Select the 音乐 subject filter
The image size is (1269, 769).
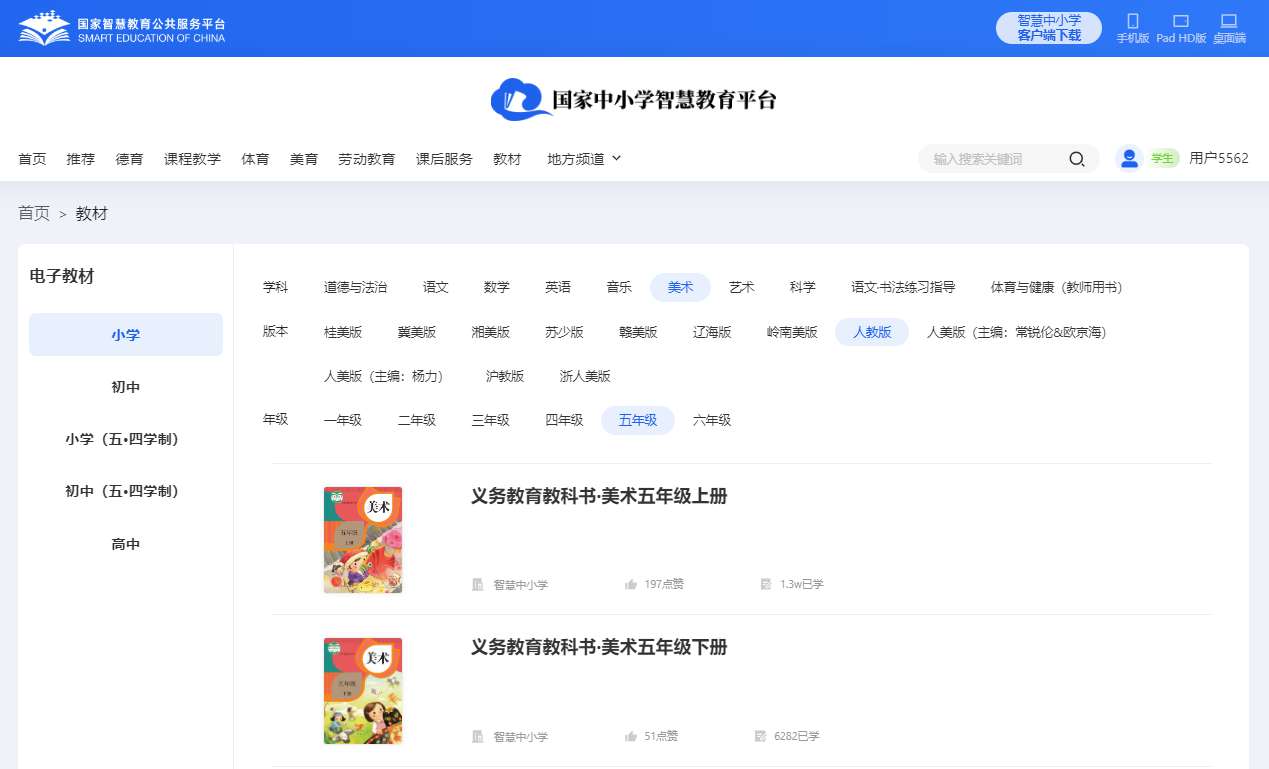coord(619,287)
